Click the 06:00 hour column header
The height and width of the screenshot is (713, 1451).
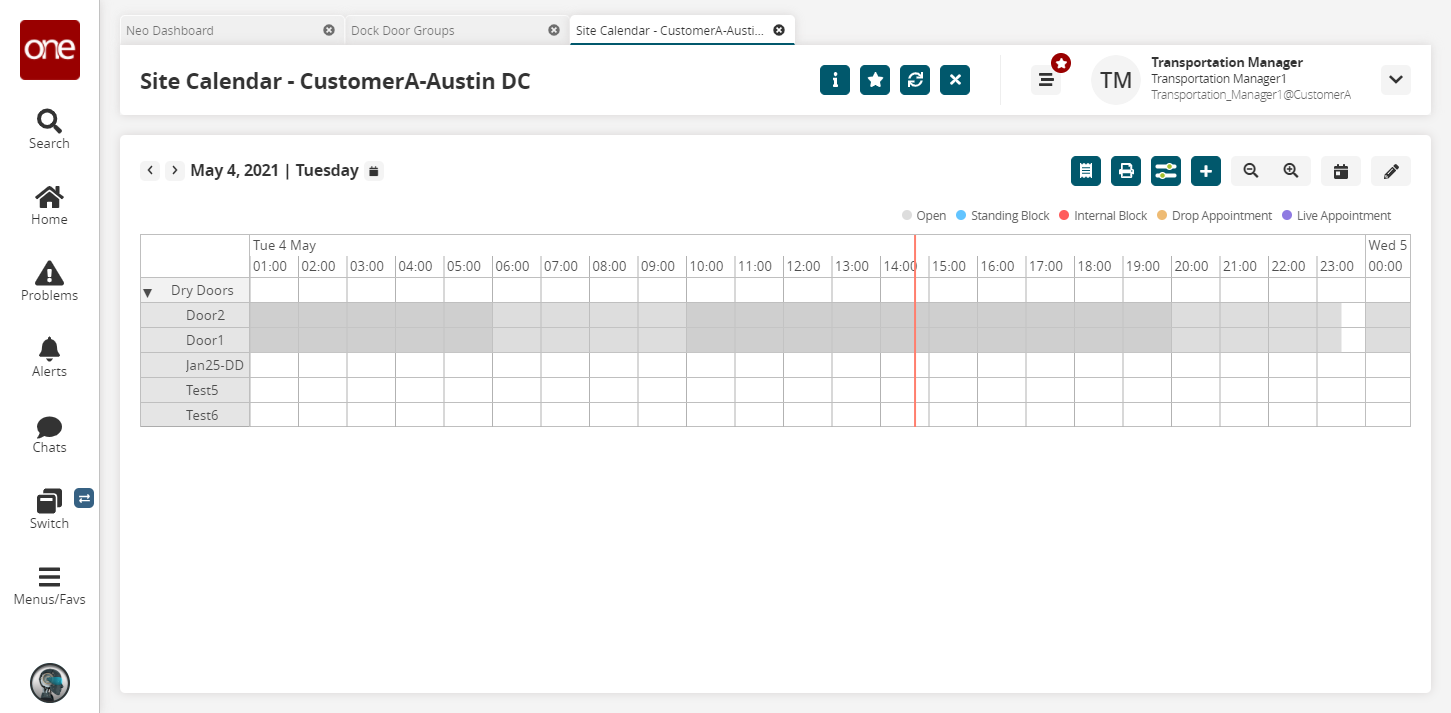tap(516, 267)
